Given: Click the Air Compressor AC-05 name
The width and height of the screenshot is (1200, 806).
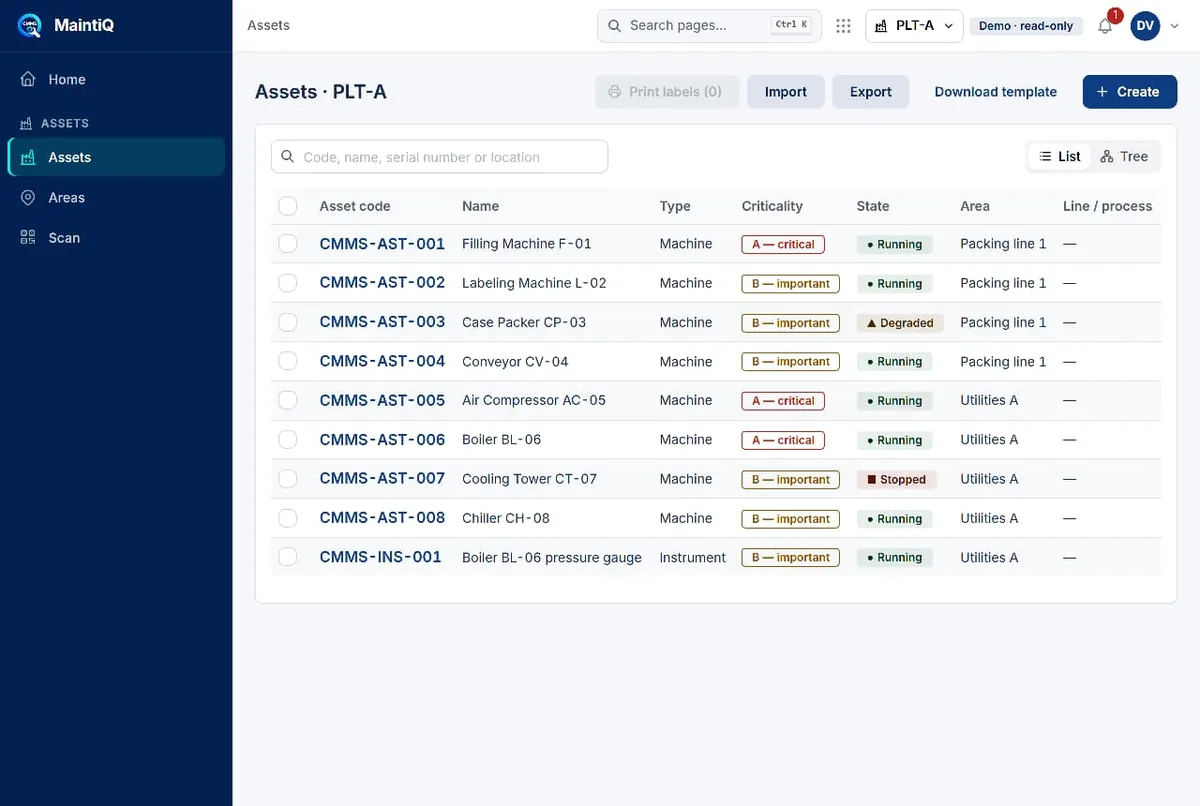Looking at the screenshot, I should pos(534,400).
